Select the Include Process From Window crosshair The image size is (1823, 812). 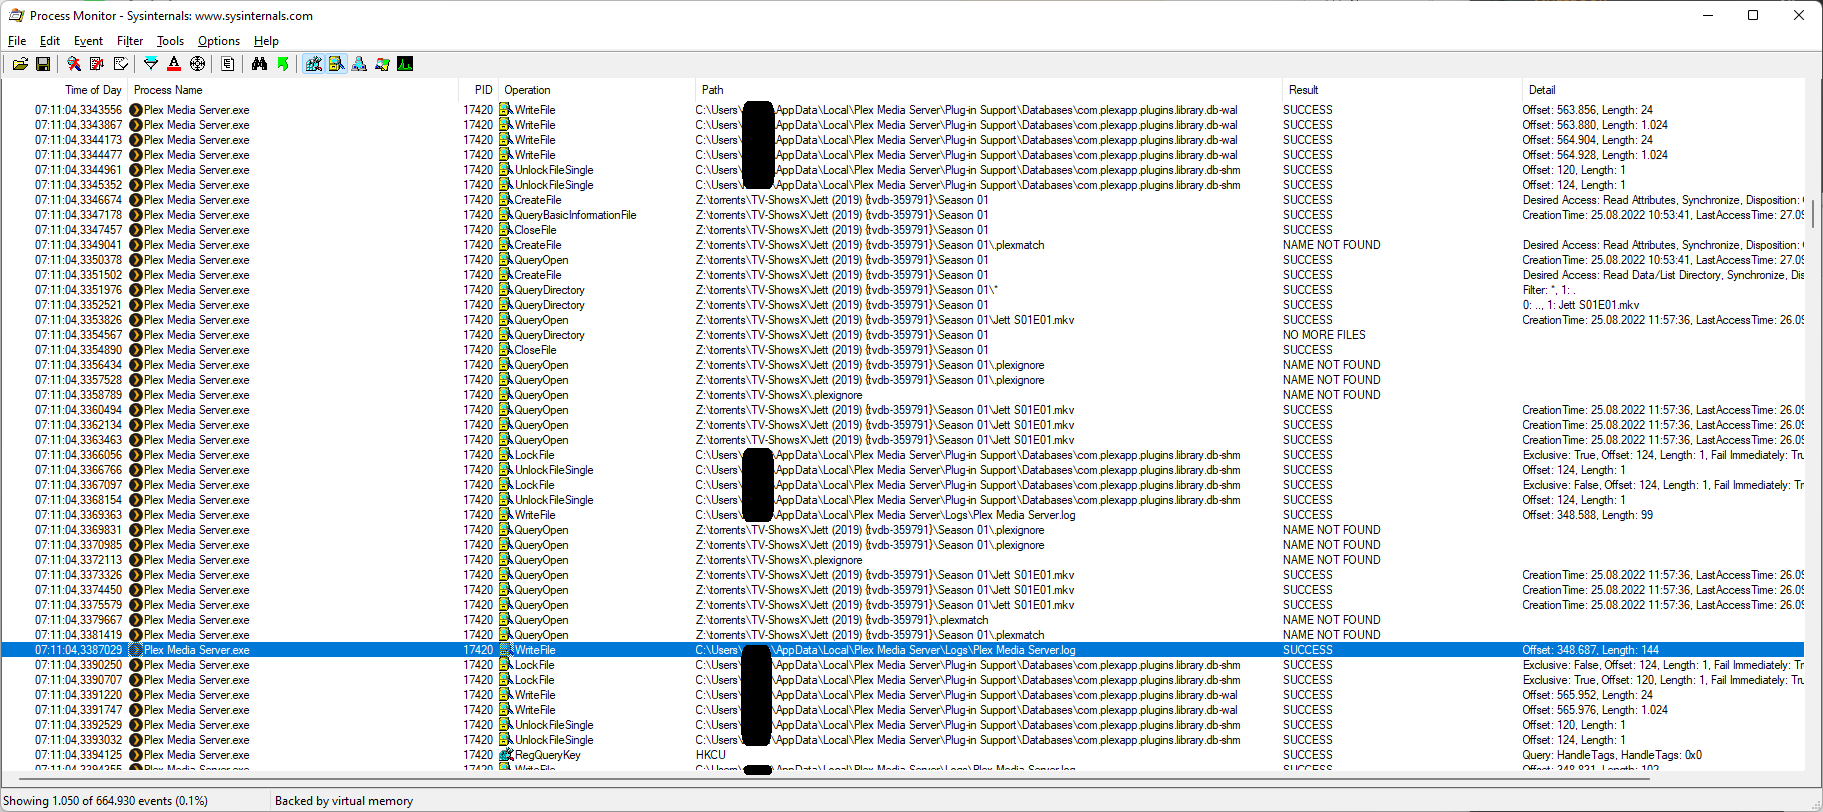pyautogui.click(x=198, y=64)
